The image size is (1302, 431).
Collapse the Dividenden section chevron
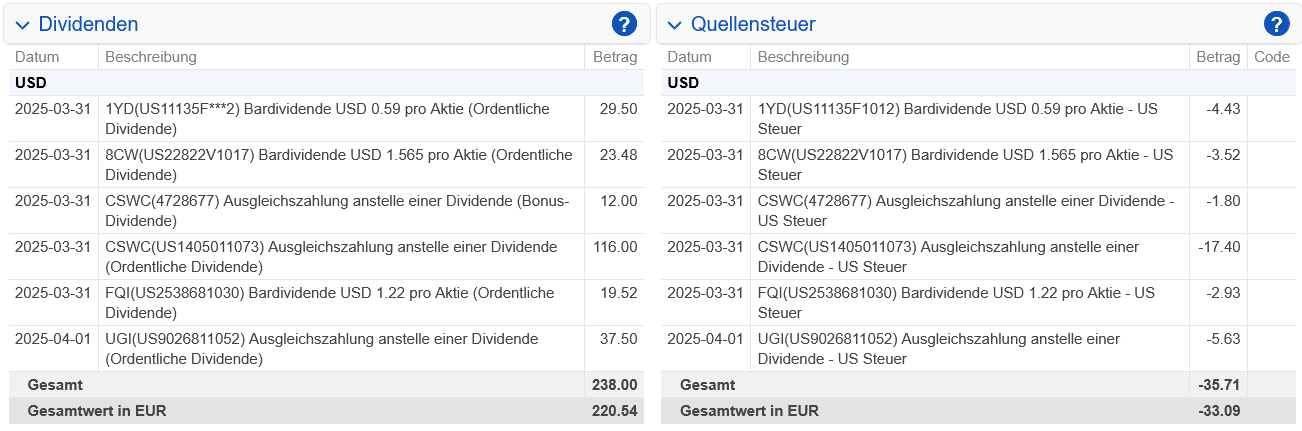coord(23,25)
